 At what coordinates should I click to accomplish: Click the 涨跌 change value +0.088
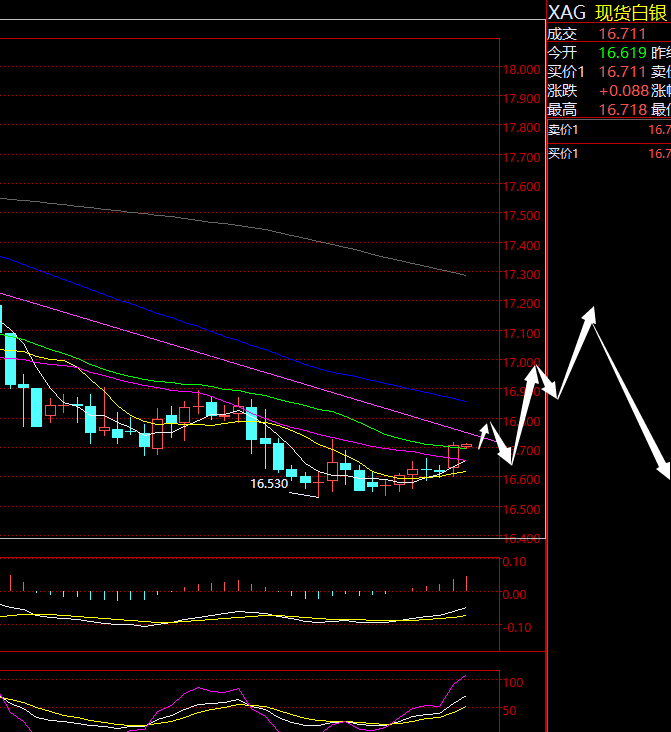[624, 91]
